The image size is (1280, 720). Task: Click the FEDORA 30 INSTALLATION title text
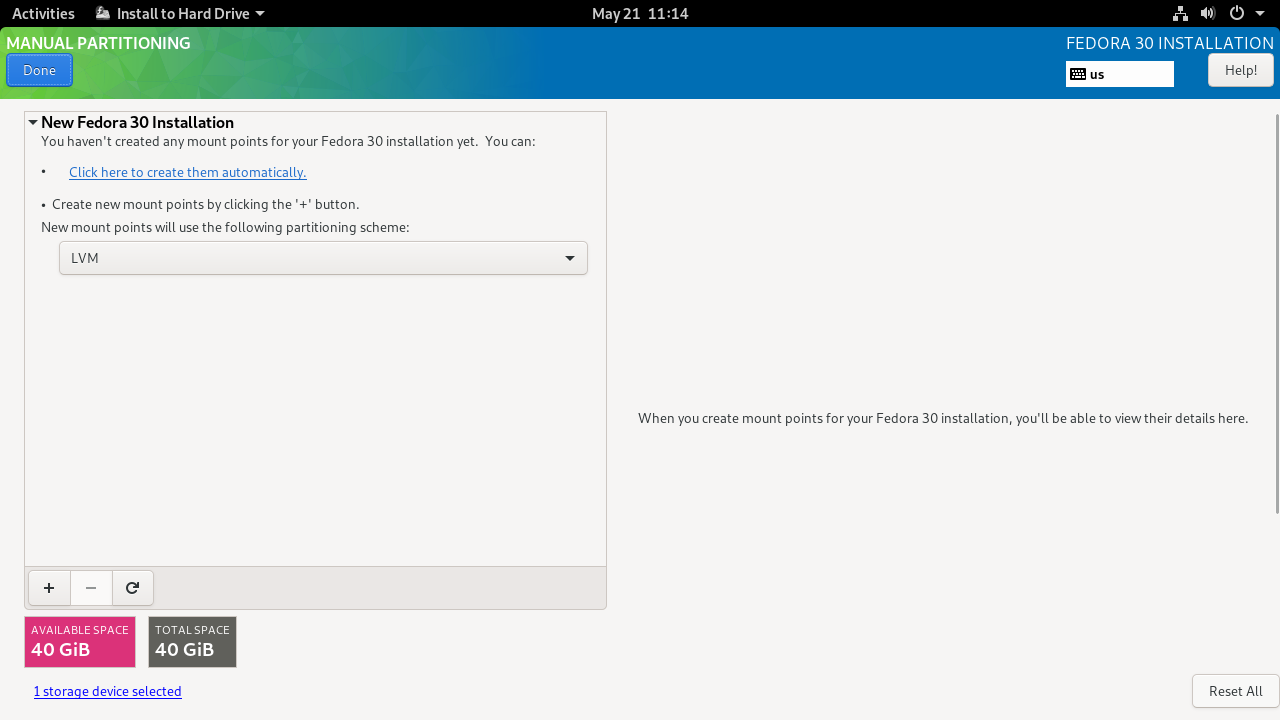pyautogui.click(x=1170, y=43)
